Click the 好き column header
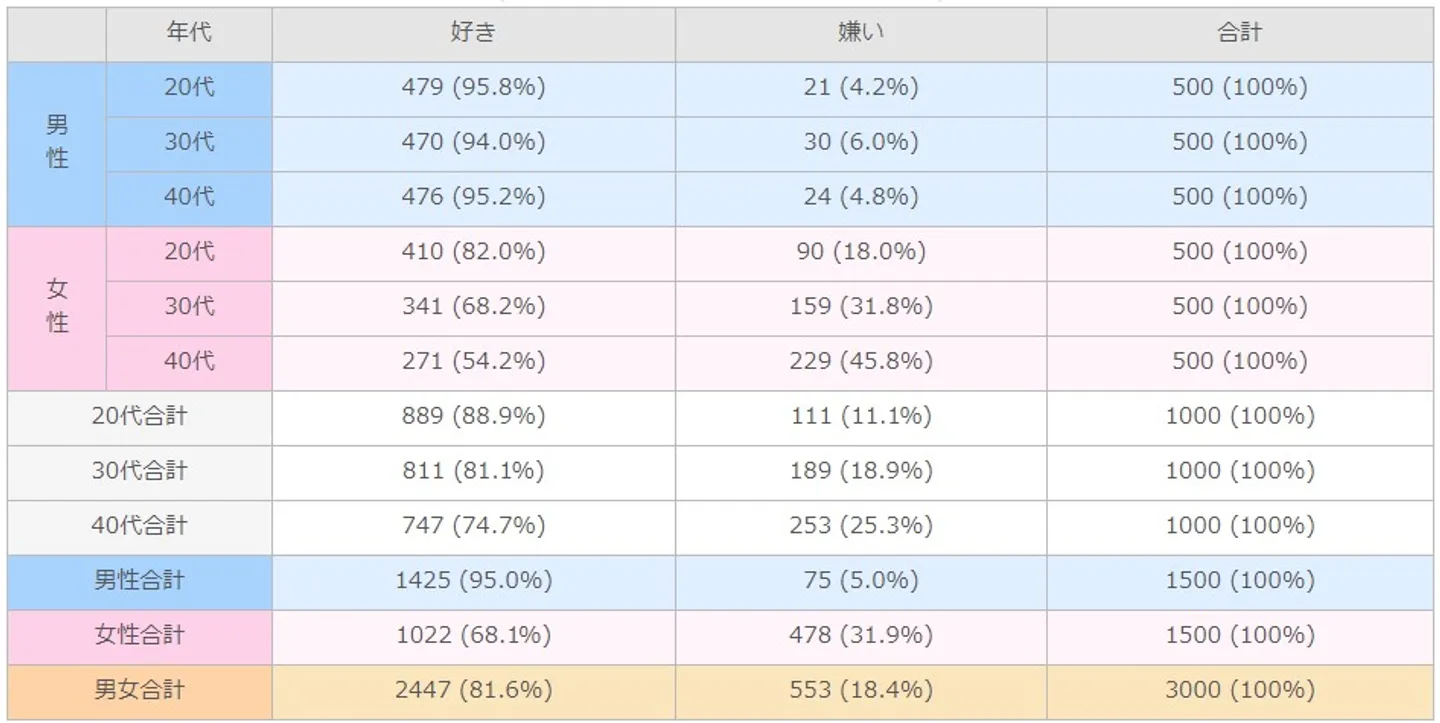 point(473,33)
